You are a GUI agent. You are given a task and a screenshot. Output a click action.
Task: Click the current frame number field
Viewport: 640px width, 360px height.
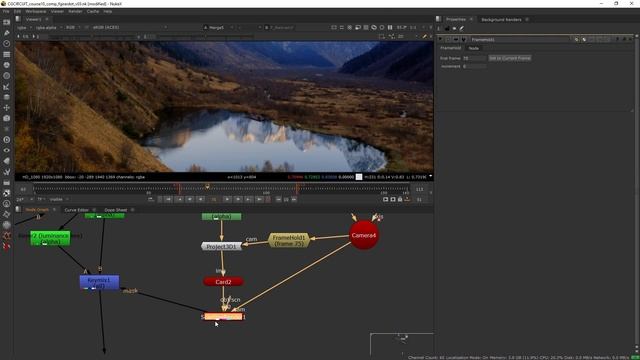213,200
